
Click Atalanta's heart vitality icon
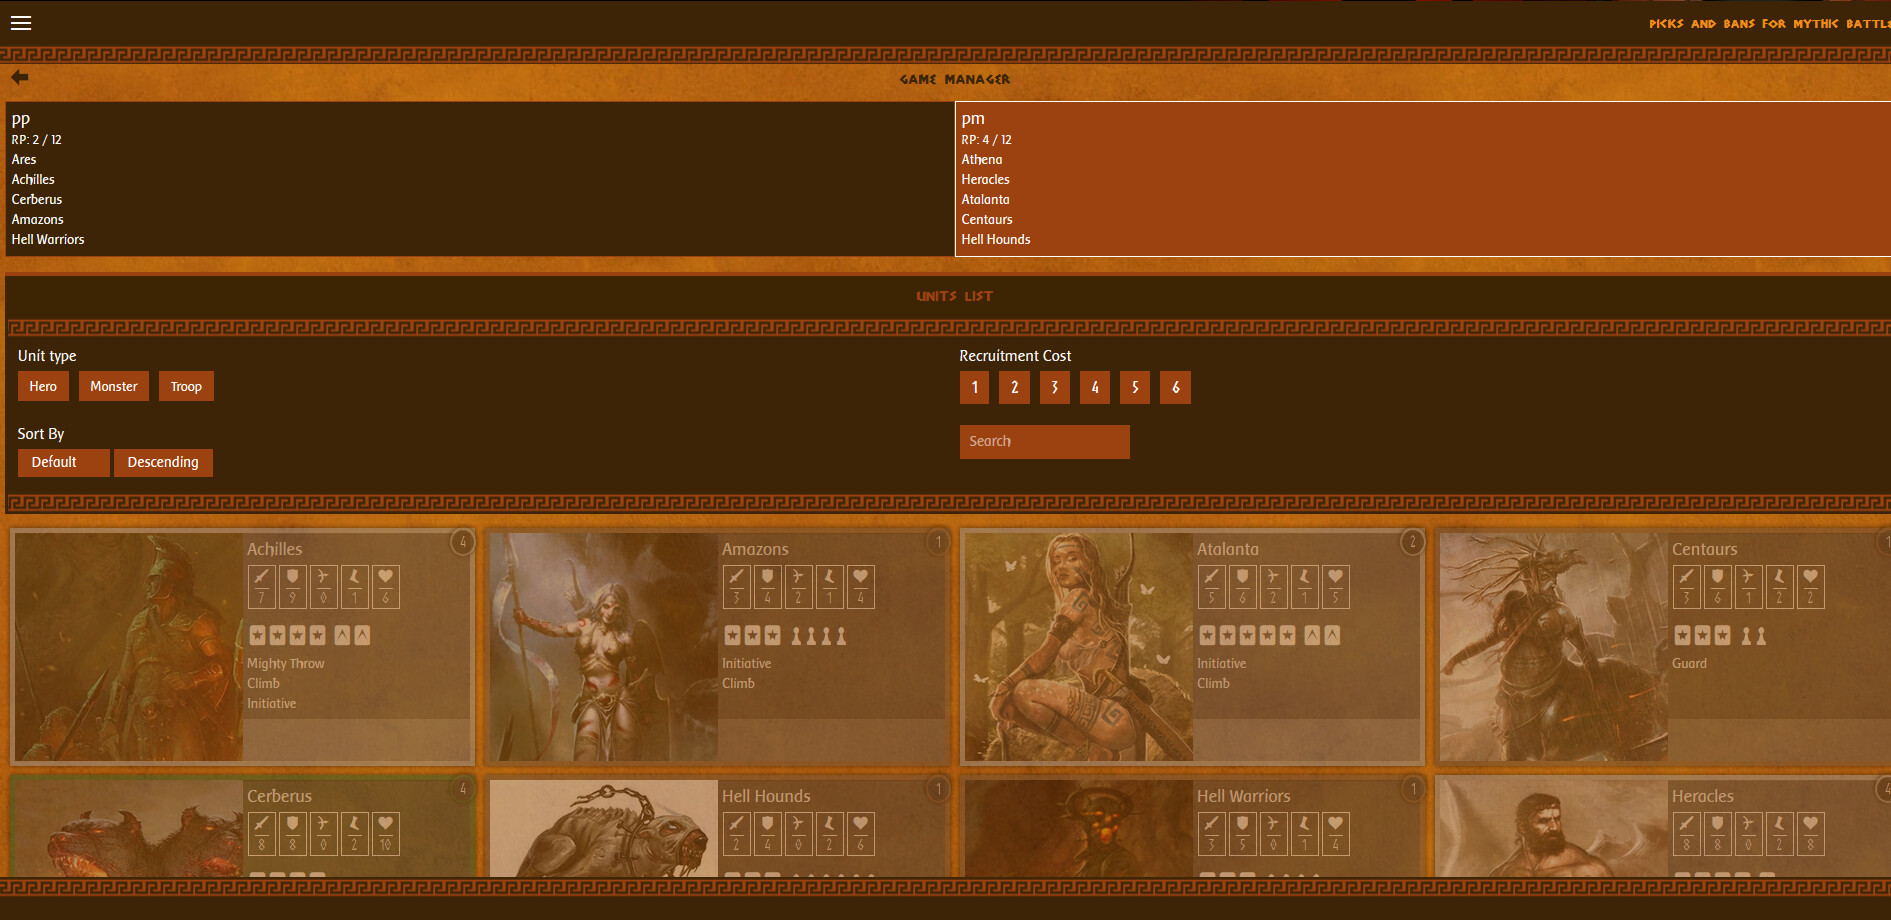pyautogui.click(x=1336, y=587)
